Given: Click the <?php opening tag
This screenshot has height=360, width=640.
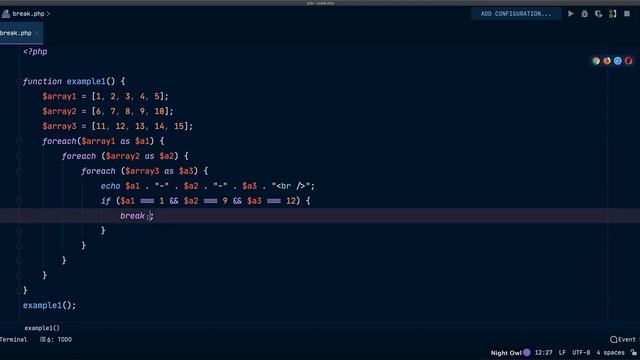Looking at the screenshot, I should 35,52.
